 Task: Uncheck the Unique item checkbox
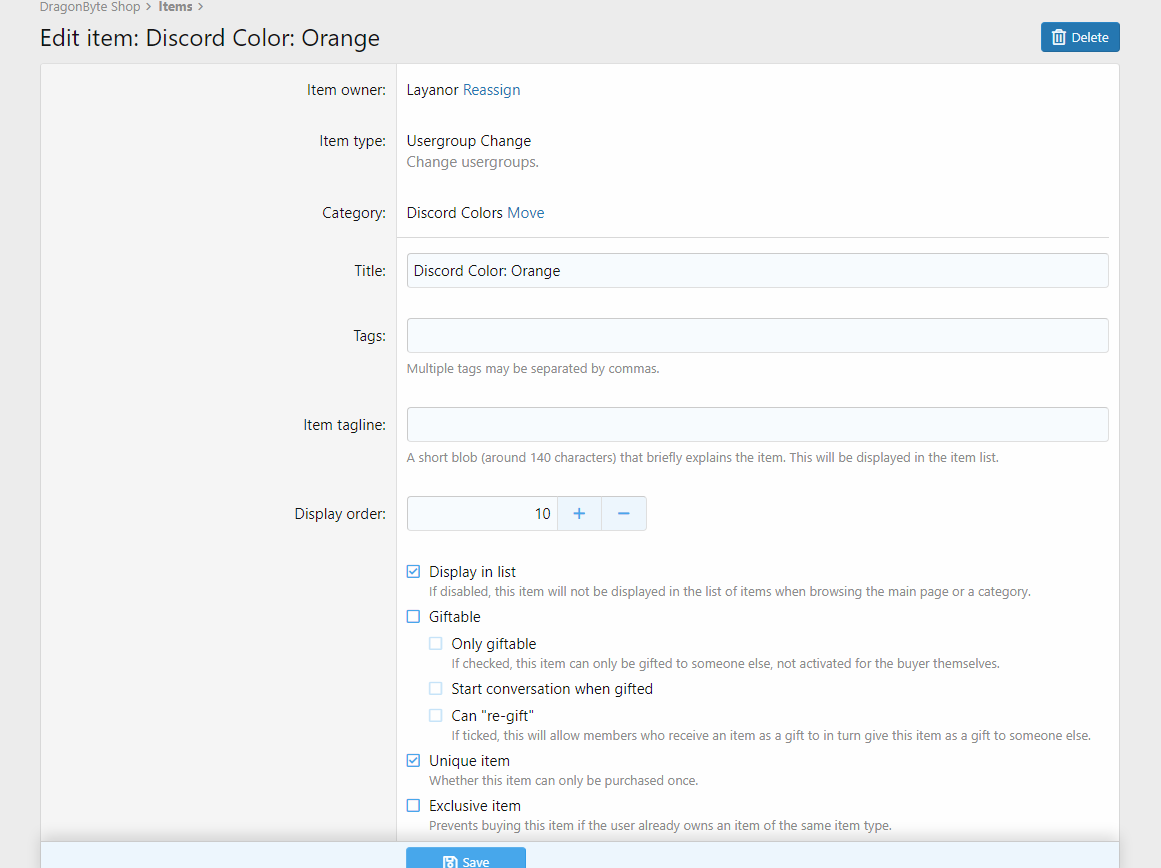coord(413,761)
